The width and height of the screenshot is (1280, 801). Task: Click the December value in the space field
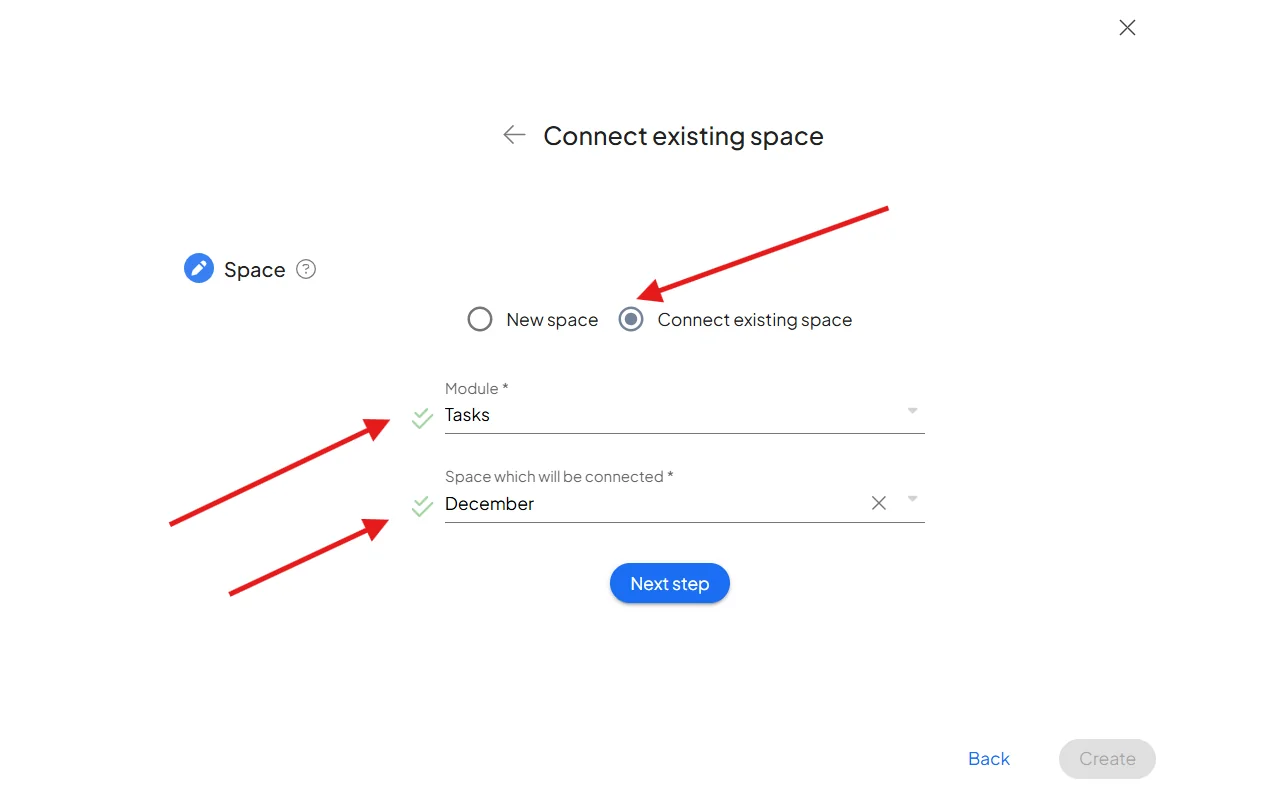(489, 504)
